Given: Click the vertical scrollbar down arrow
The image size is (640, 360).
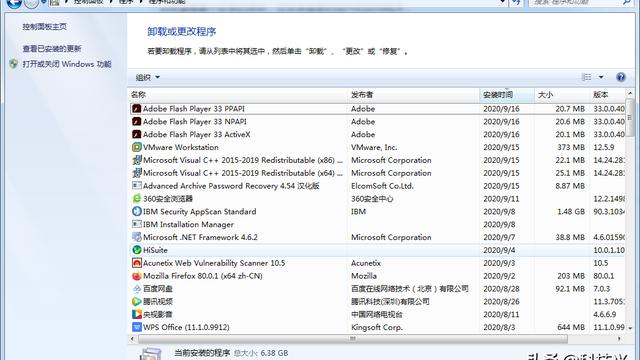Looking at the screenshot, I should pyautogui.click(x=630, y=328).
